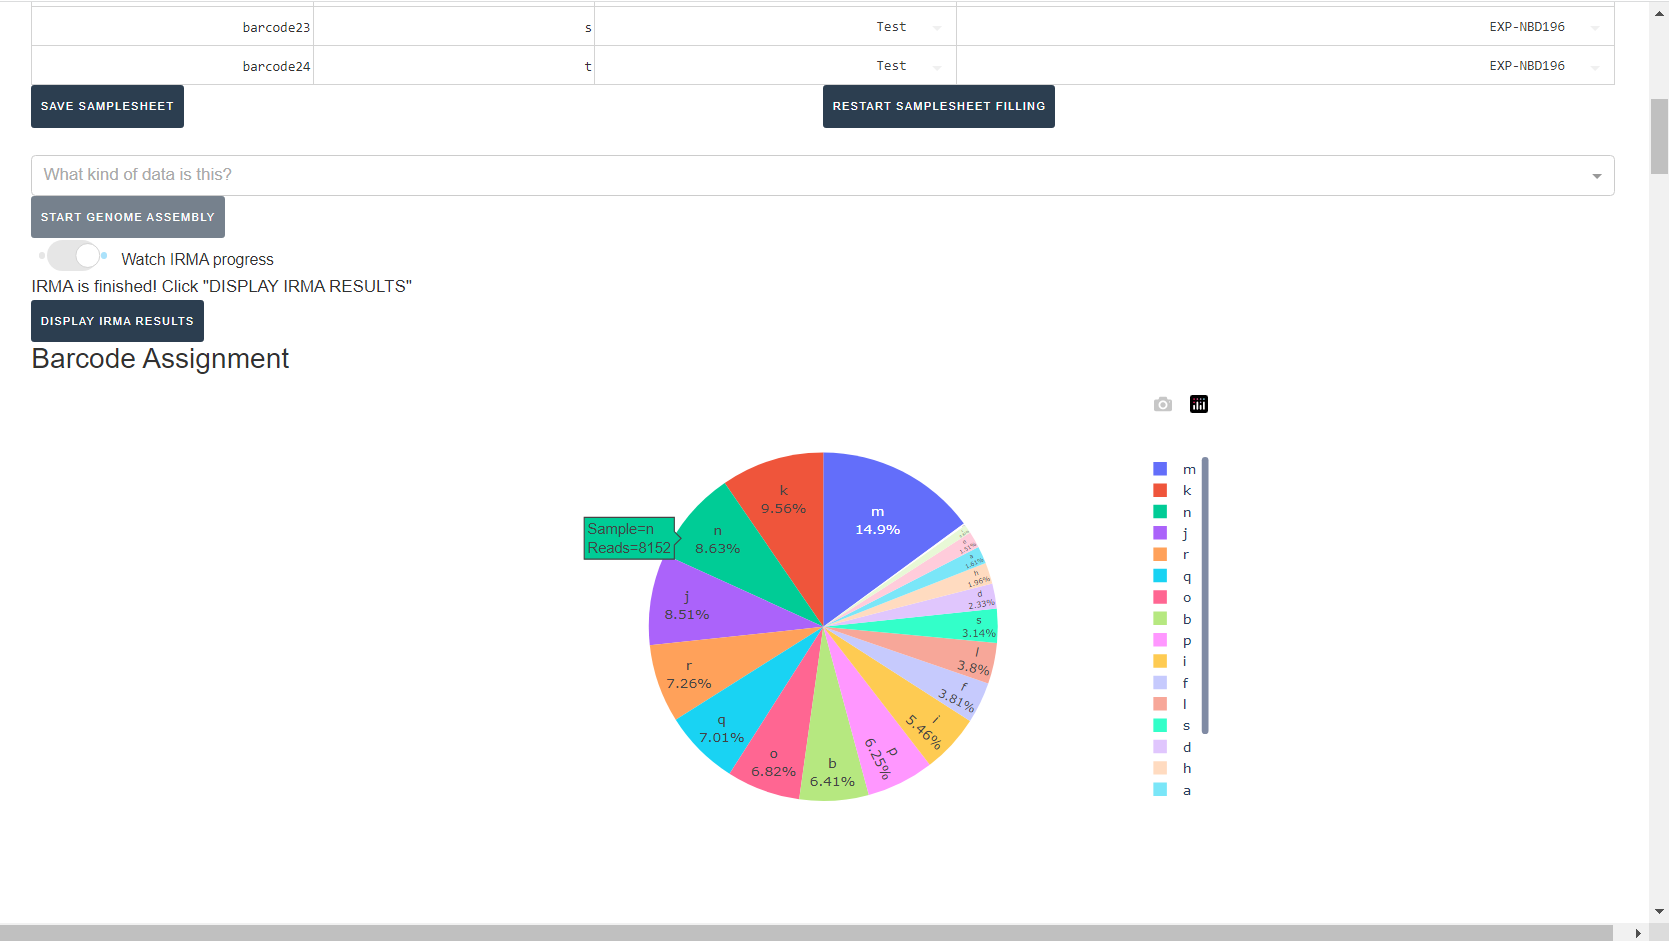Screen dimensions: 1669x941
Task: Click the Plotly logo icon
Action: (x=1199, y=404)
